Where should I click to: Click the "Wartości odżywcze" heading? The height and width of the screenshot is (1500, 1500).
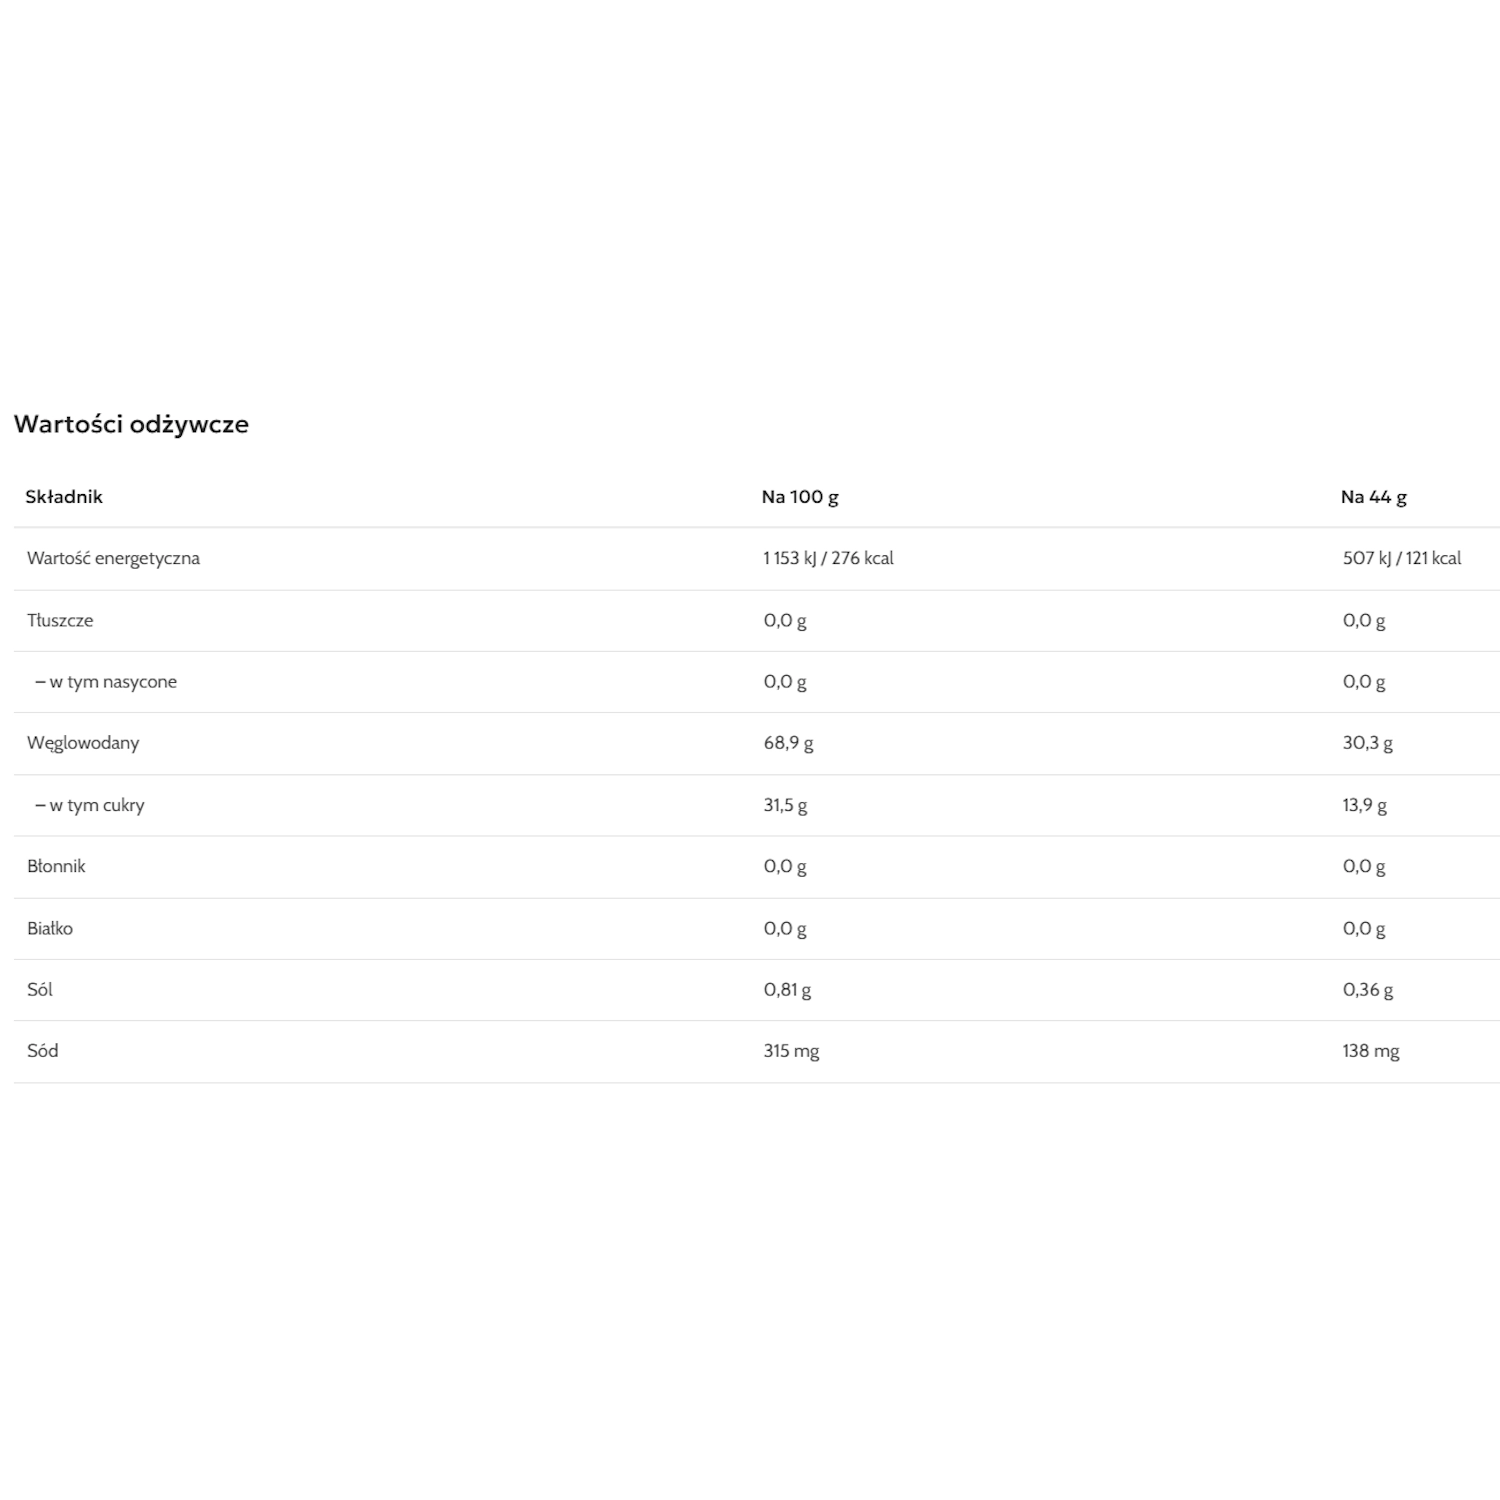pyautogui.click(x=131, y=424)
